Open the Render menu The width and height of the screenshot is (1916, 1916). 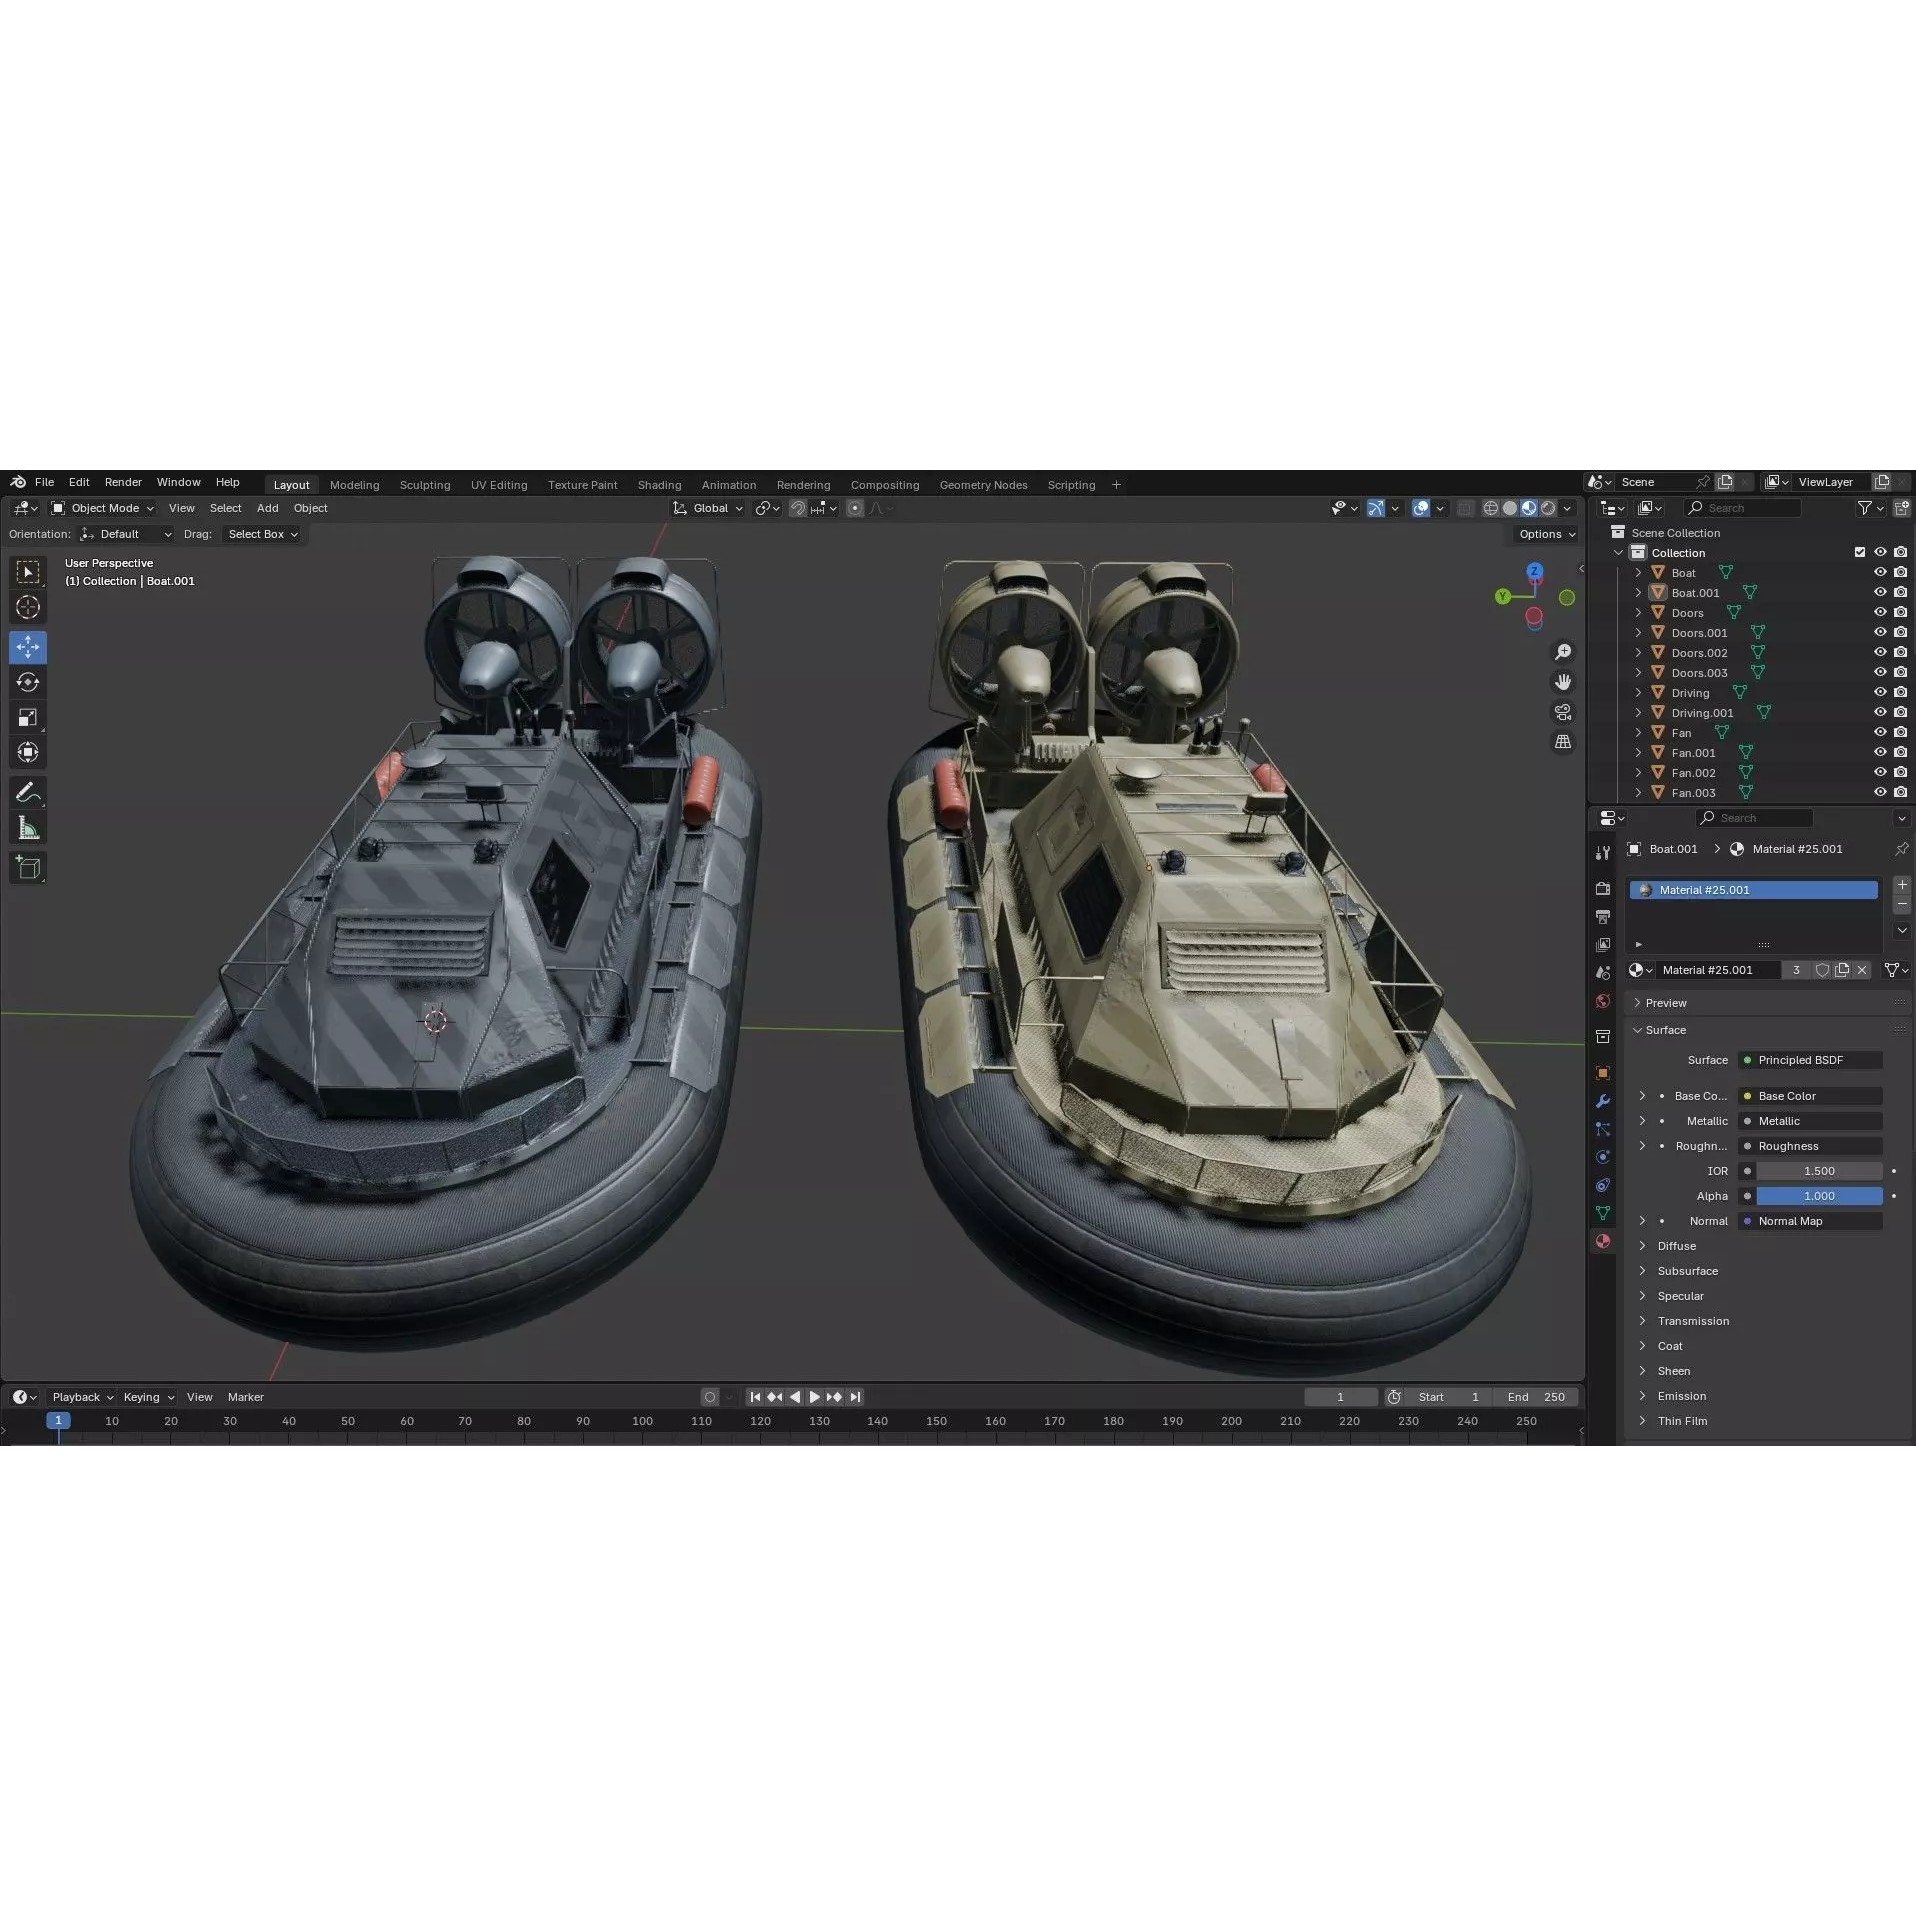pos(123,482)
